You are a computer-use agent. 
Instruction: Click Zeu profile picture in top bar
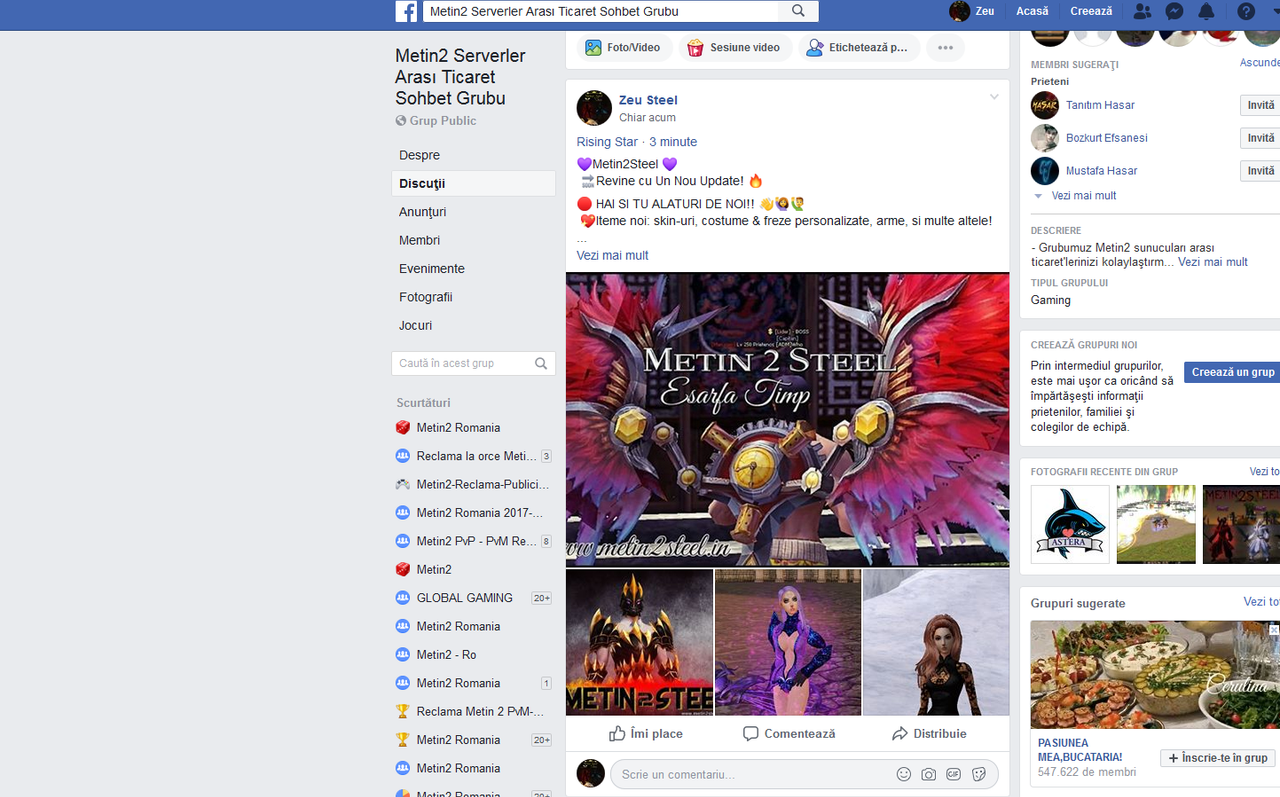click(959, 11)
